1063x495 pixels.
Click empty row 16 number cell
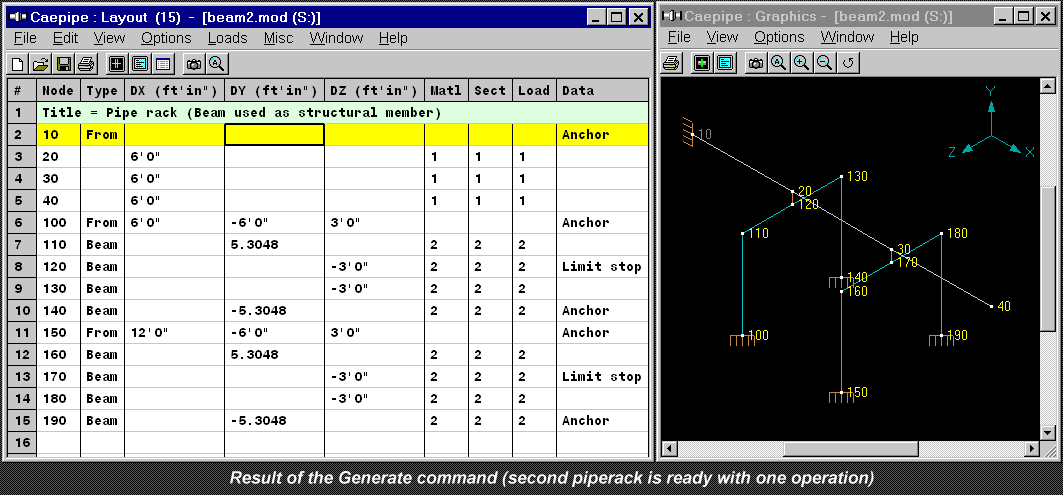click(22, 443)
